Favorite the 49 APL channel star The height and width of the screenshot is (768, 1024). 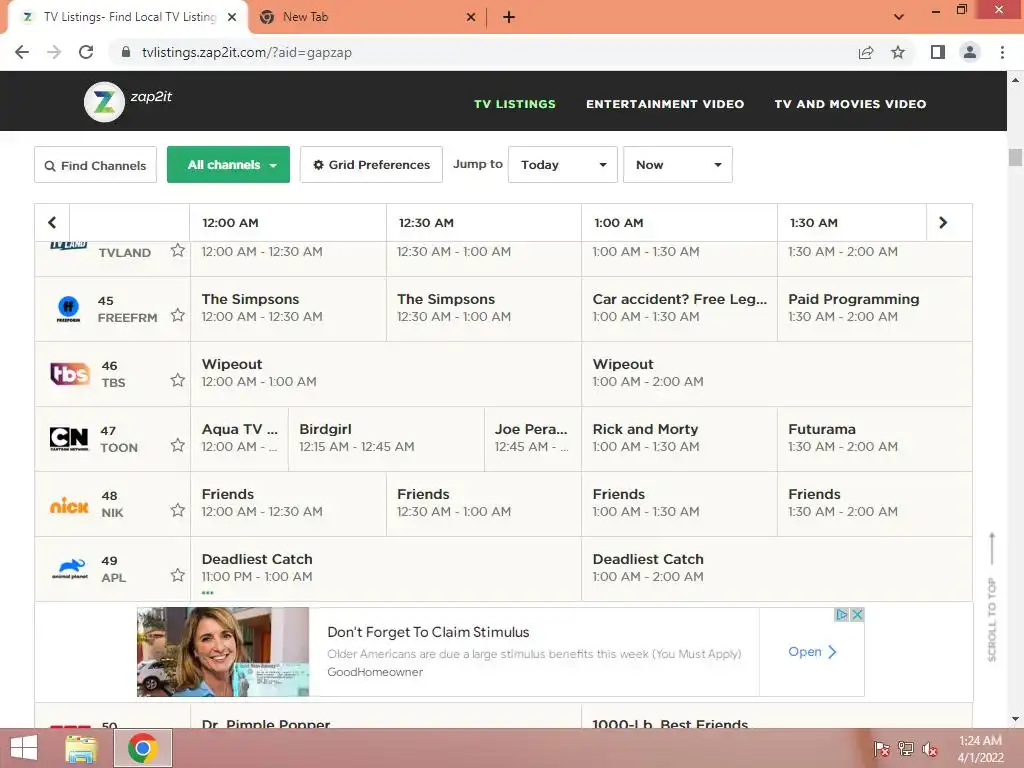pyautogui.click(x=178, y=575)
